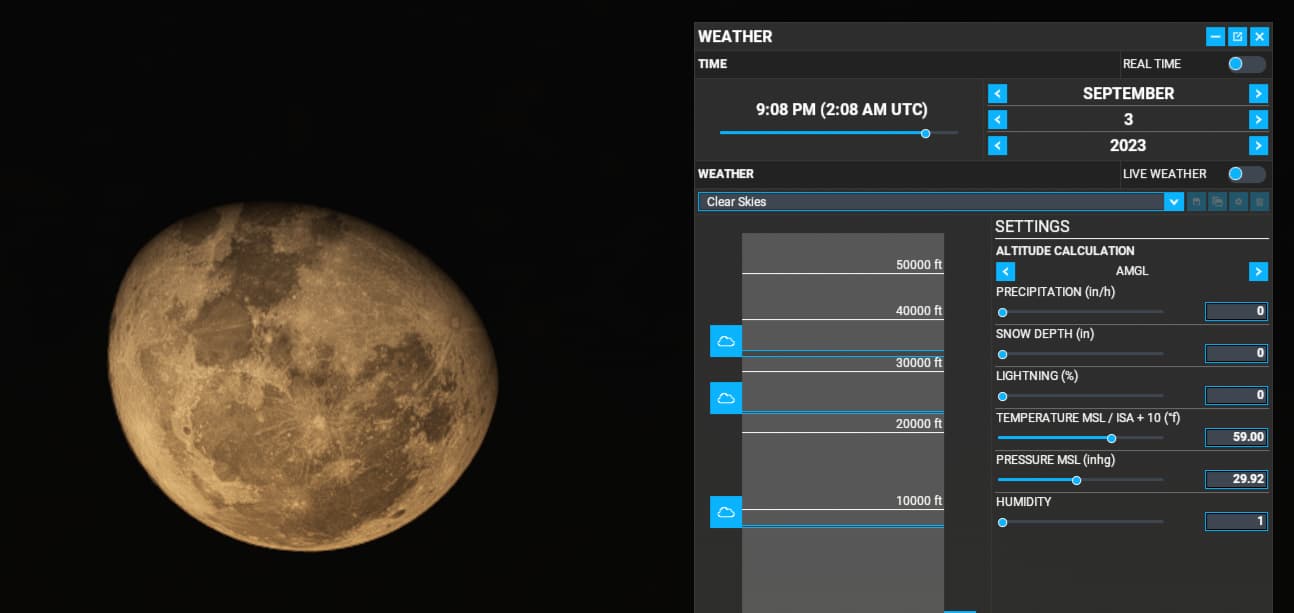Switch altitude calculation to next option
Image resolution: width=1294 pixels, height=613 pixels.
[1259, 272]
